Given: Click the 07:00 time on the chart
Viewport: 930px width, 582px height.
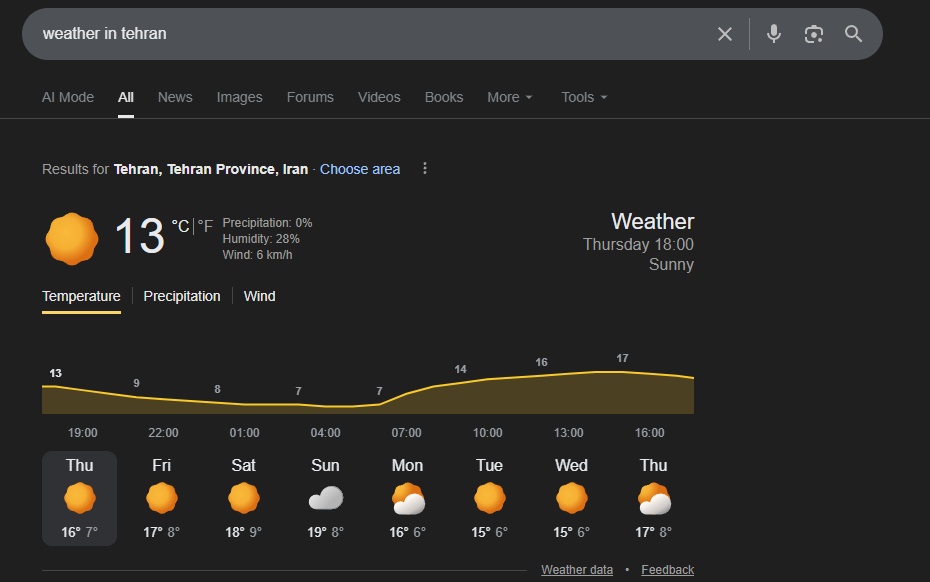Looking at the screenshot, I should coord(406,432).
